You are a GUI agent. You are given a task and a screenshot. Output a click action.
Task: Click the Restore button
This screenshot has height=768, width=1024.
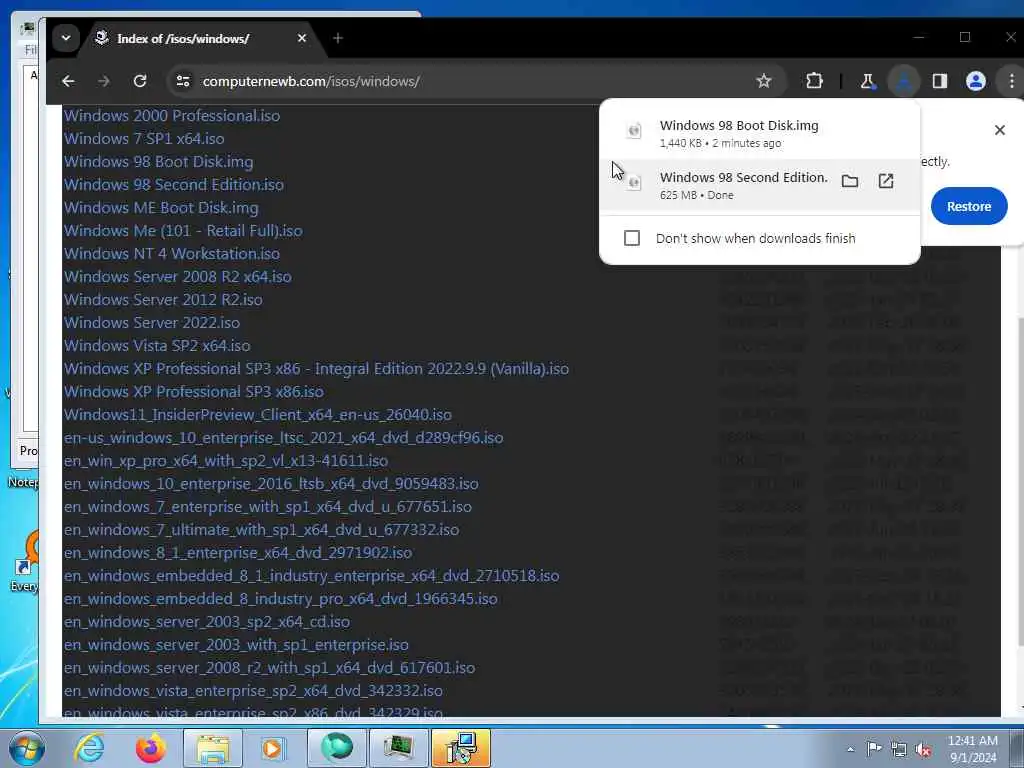tap(968, 206)
